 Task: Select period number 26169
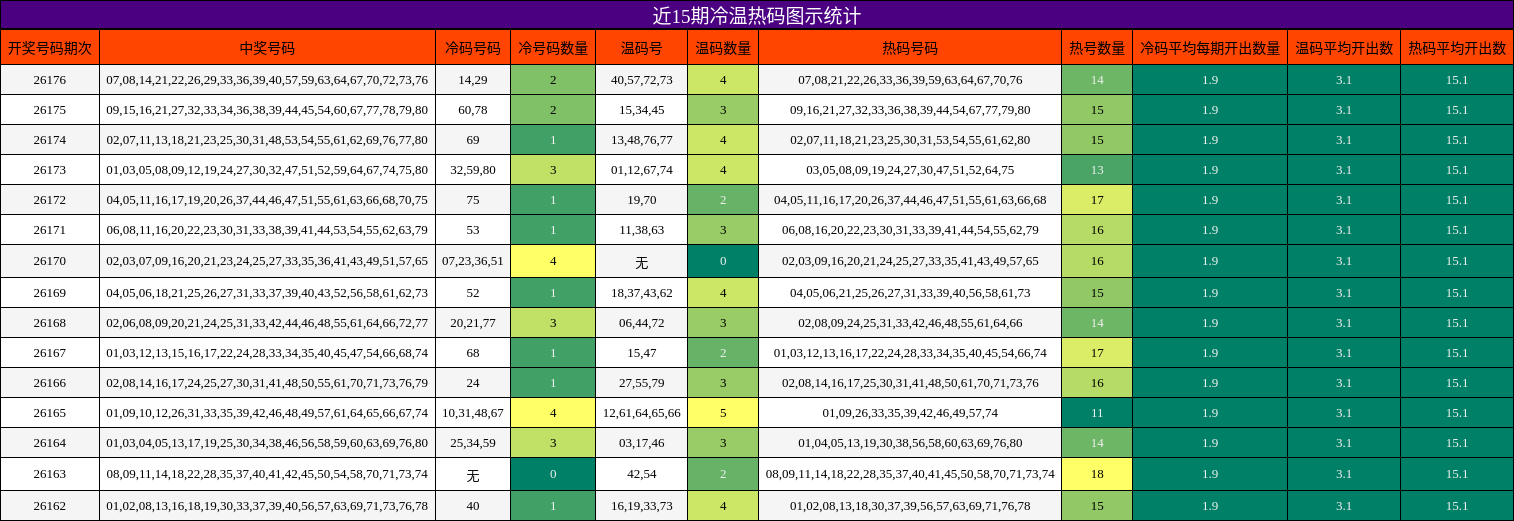50,293
